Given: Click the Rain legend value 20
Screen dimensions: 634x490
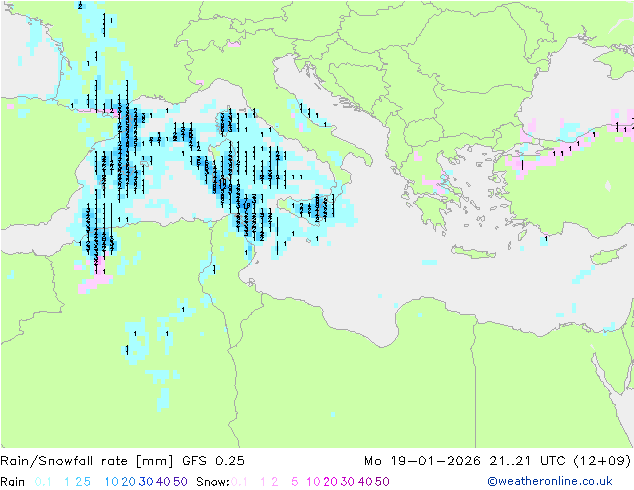Looking at the screenshot, I should 129,482.
